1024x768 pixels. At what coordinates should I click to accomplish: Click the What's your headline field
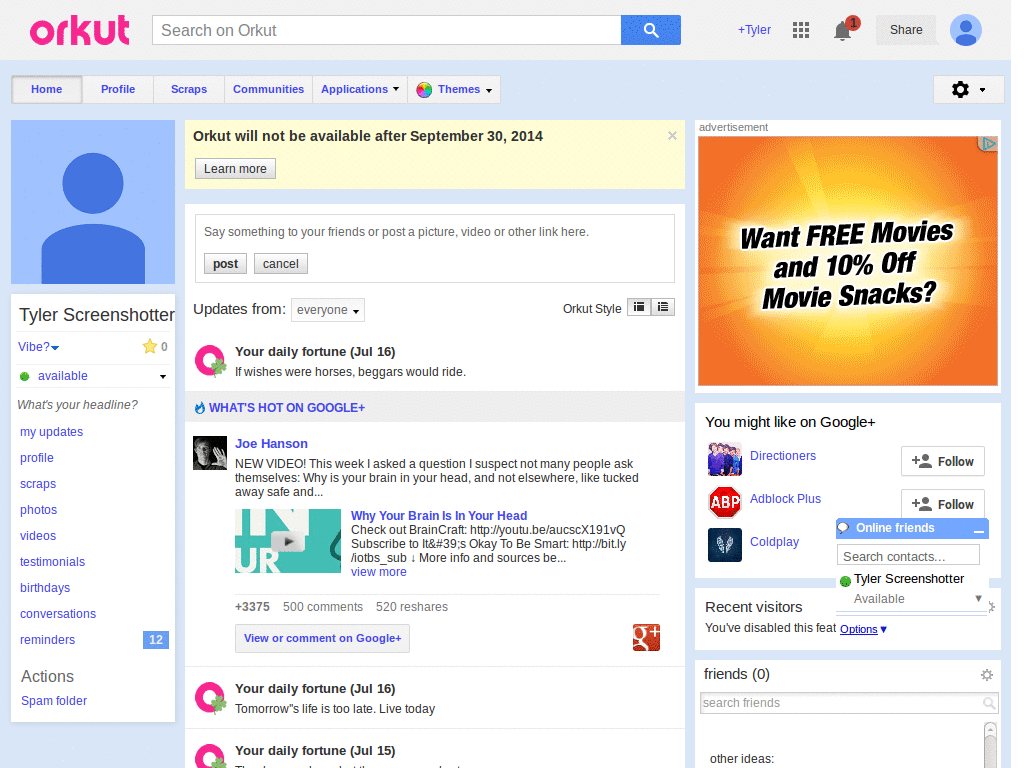(x=78, y=405)
